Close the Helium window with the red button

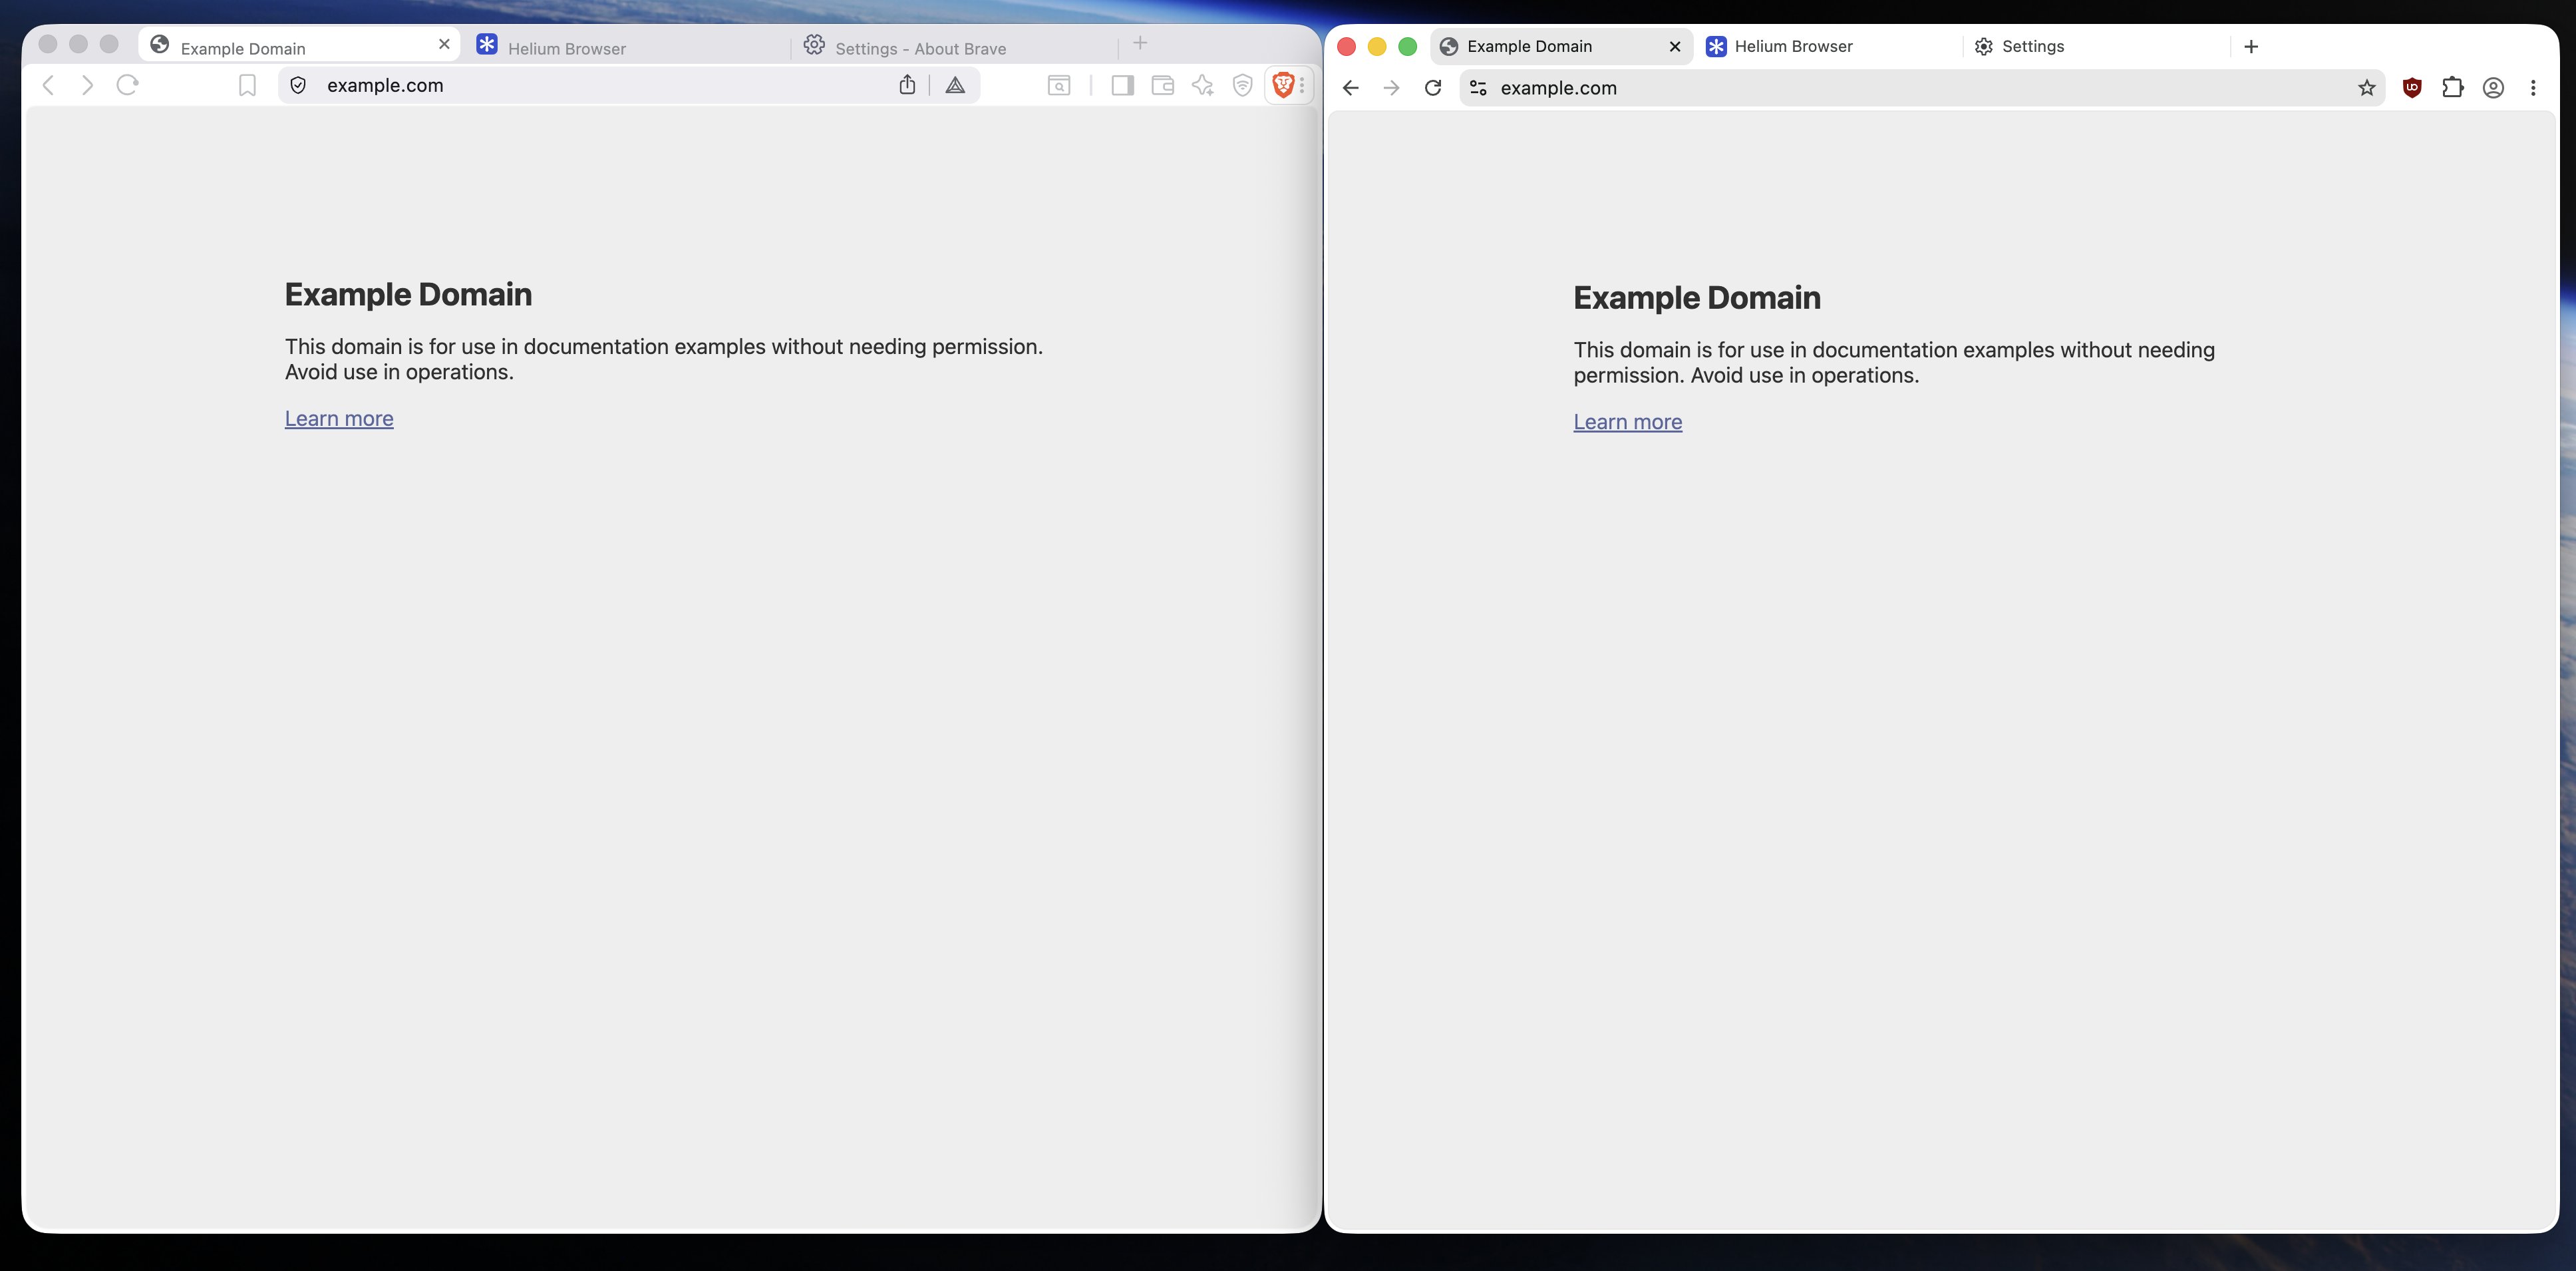pos(1346,47)
